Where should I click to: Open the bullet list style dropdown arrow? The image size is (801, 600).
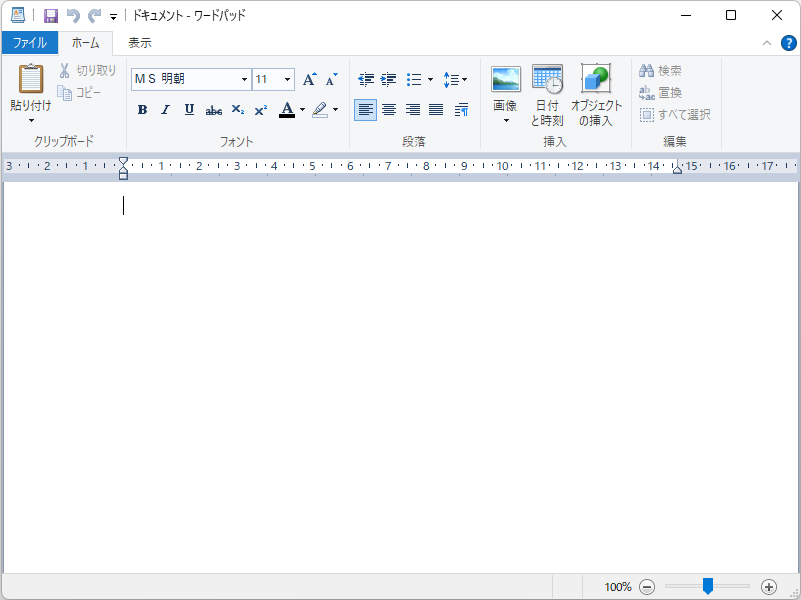click(x=430, y=79)
